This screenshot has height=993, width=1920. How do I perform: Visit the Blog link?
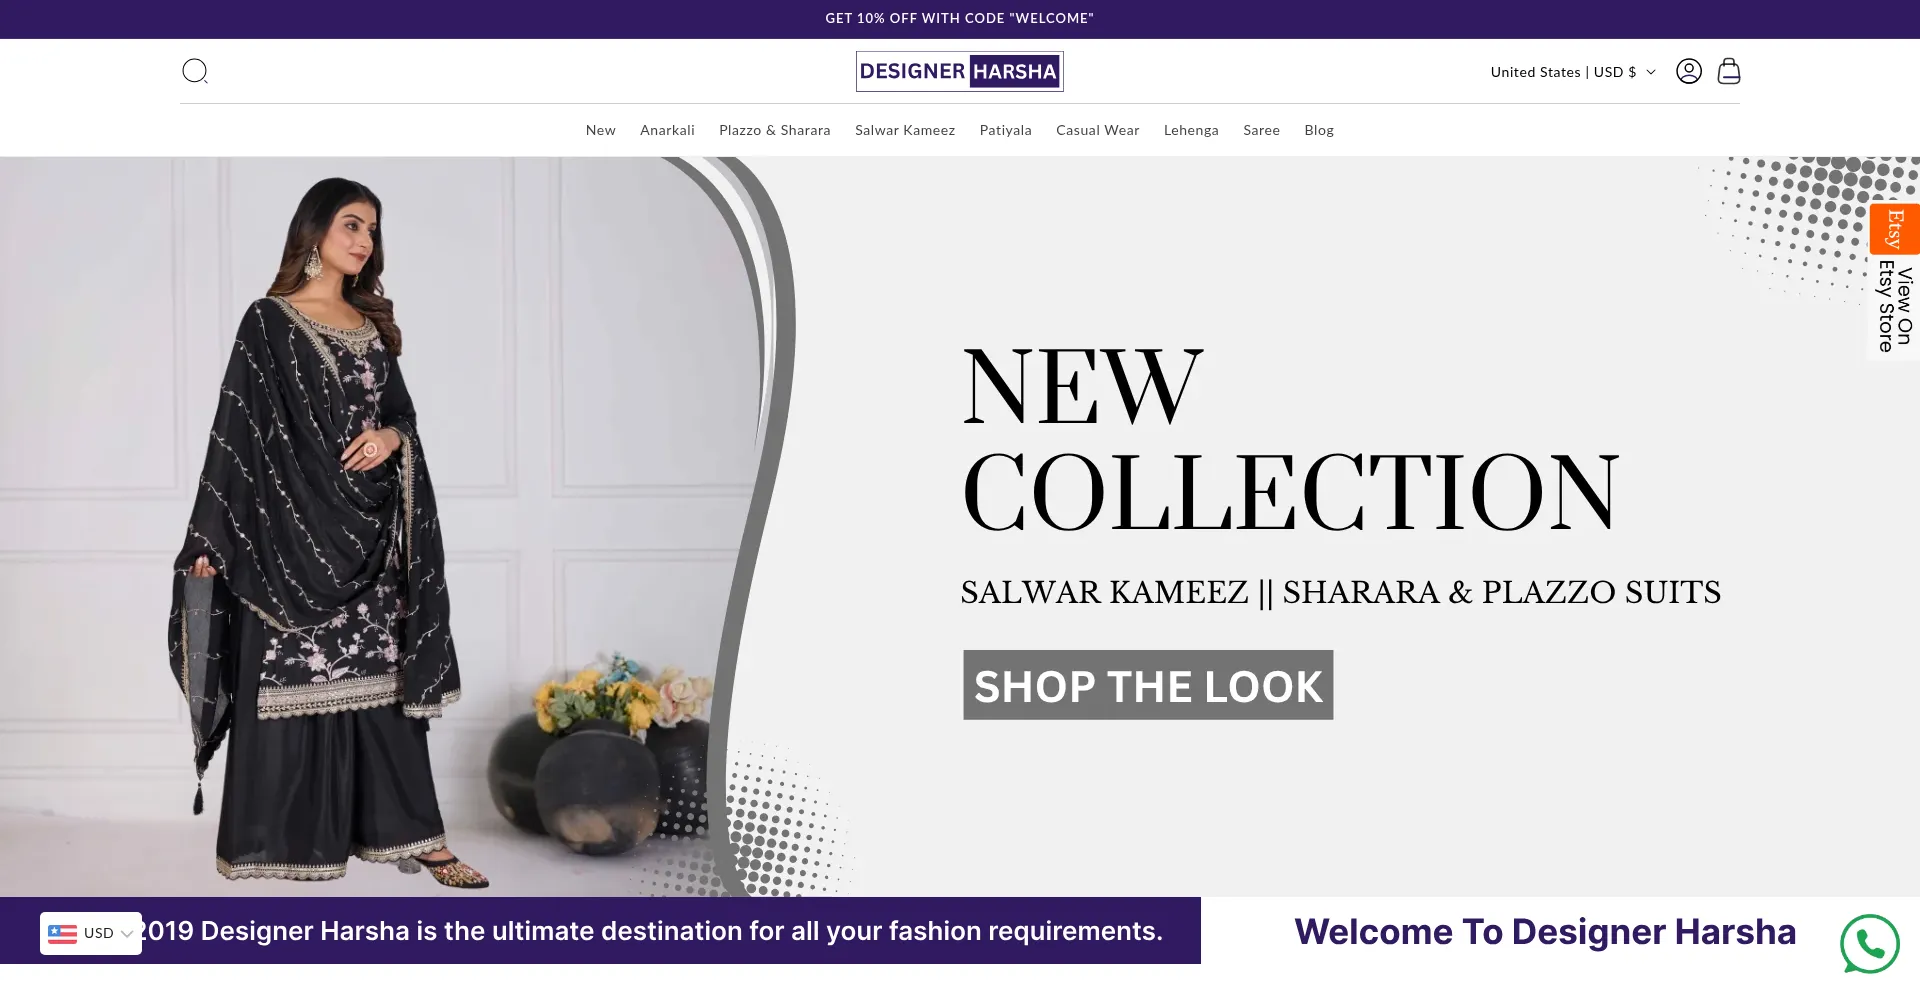[1318, 130]
